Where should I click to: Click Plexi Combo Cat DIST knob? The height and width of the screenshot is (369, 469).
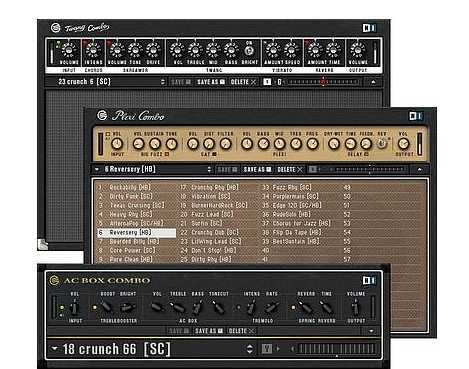(x=209, y=144)
